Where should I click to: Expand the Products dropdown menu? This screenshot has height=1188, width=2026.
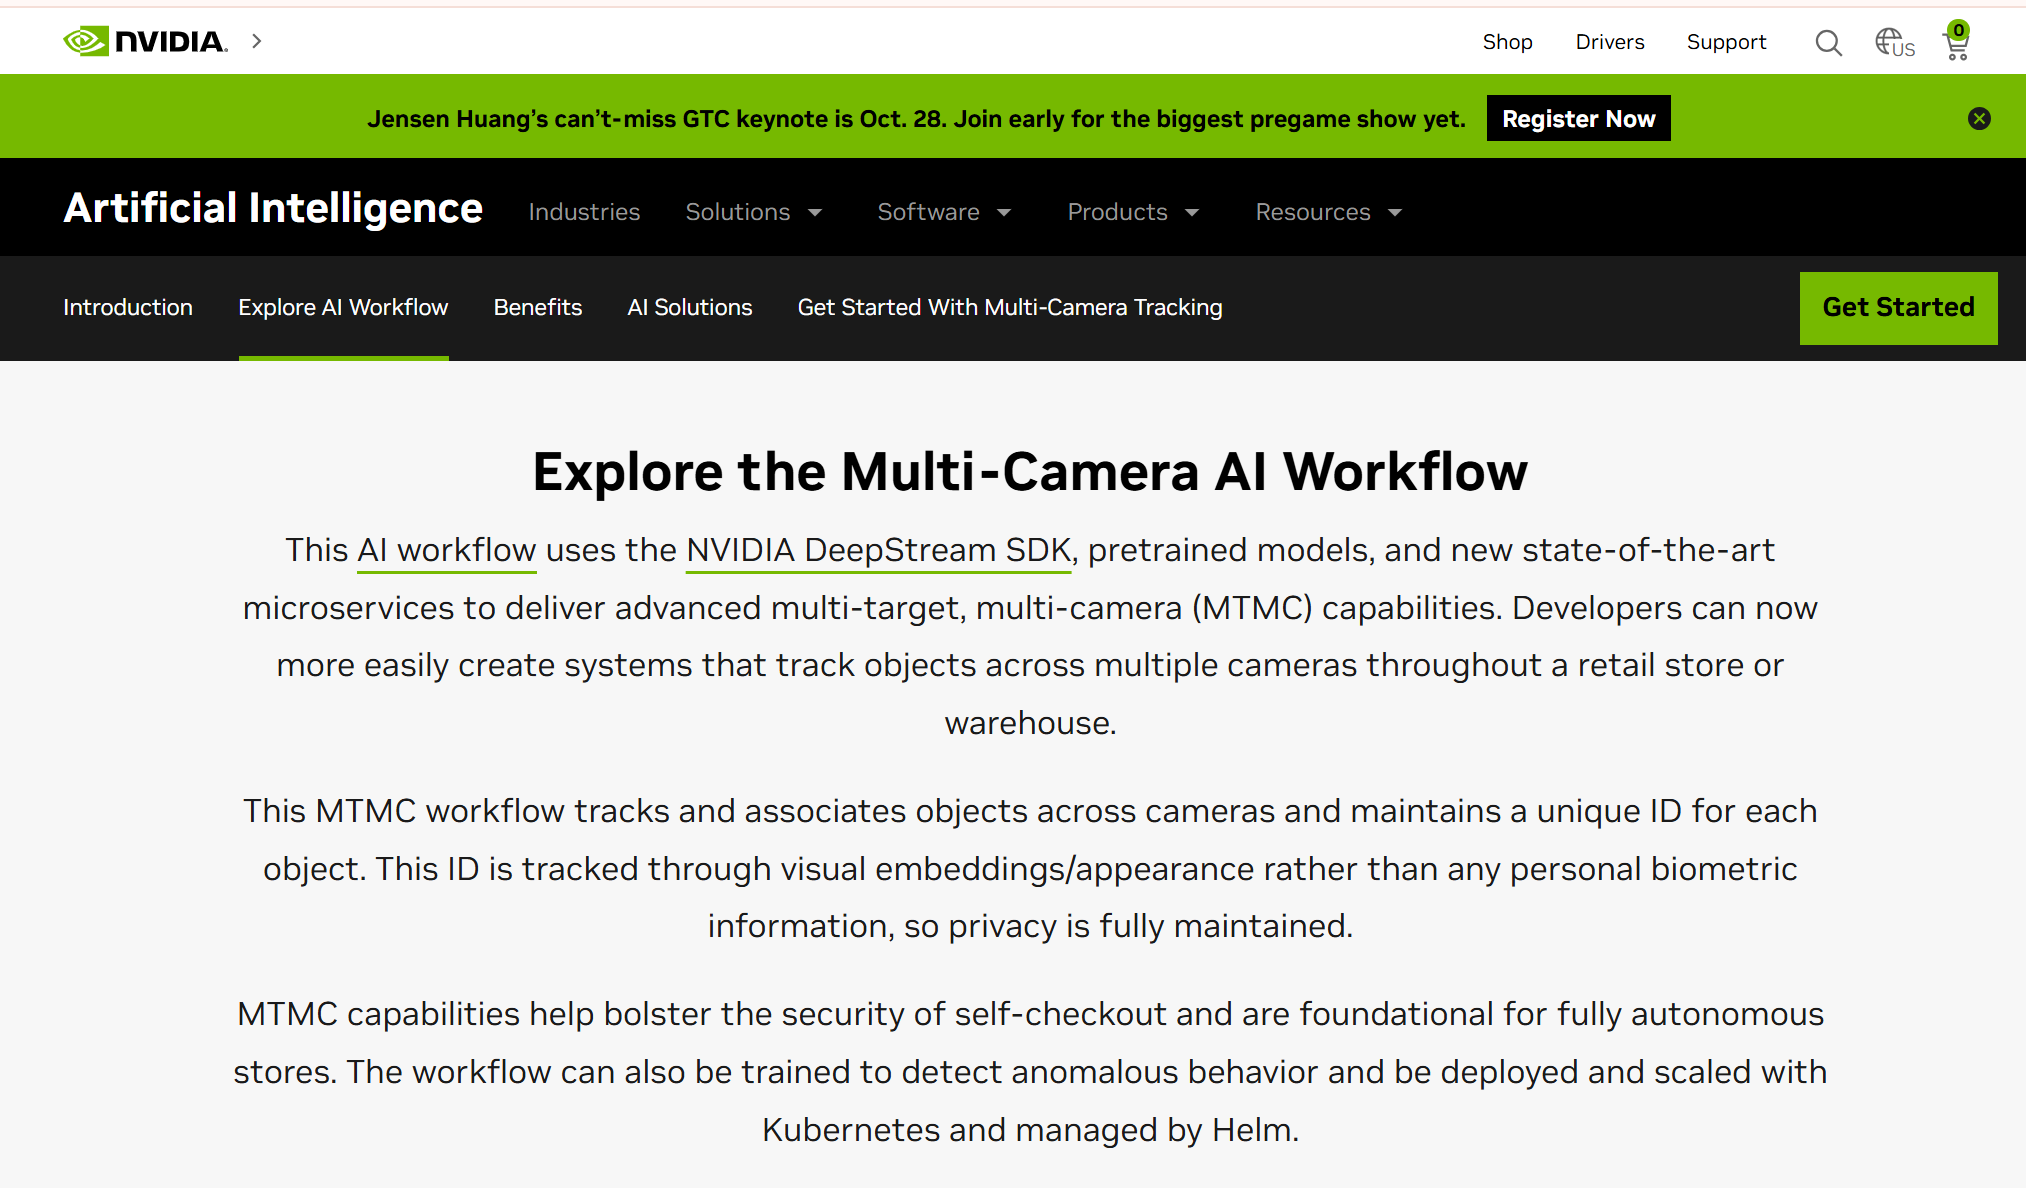pos(1133,212)
